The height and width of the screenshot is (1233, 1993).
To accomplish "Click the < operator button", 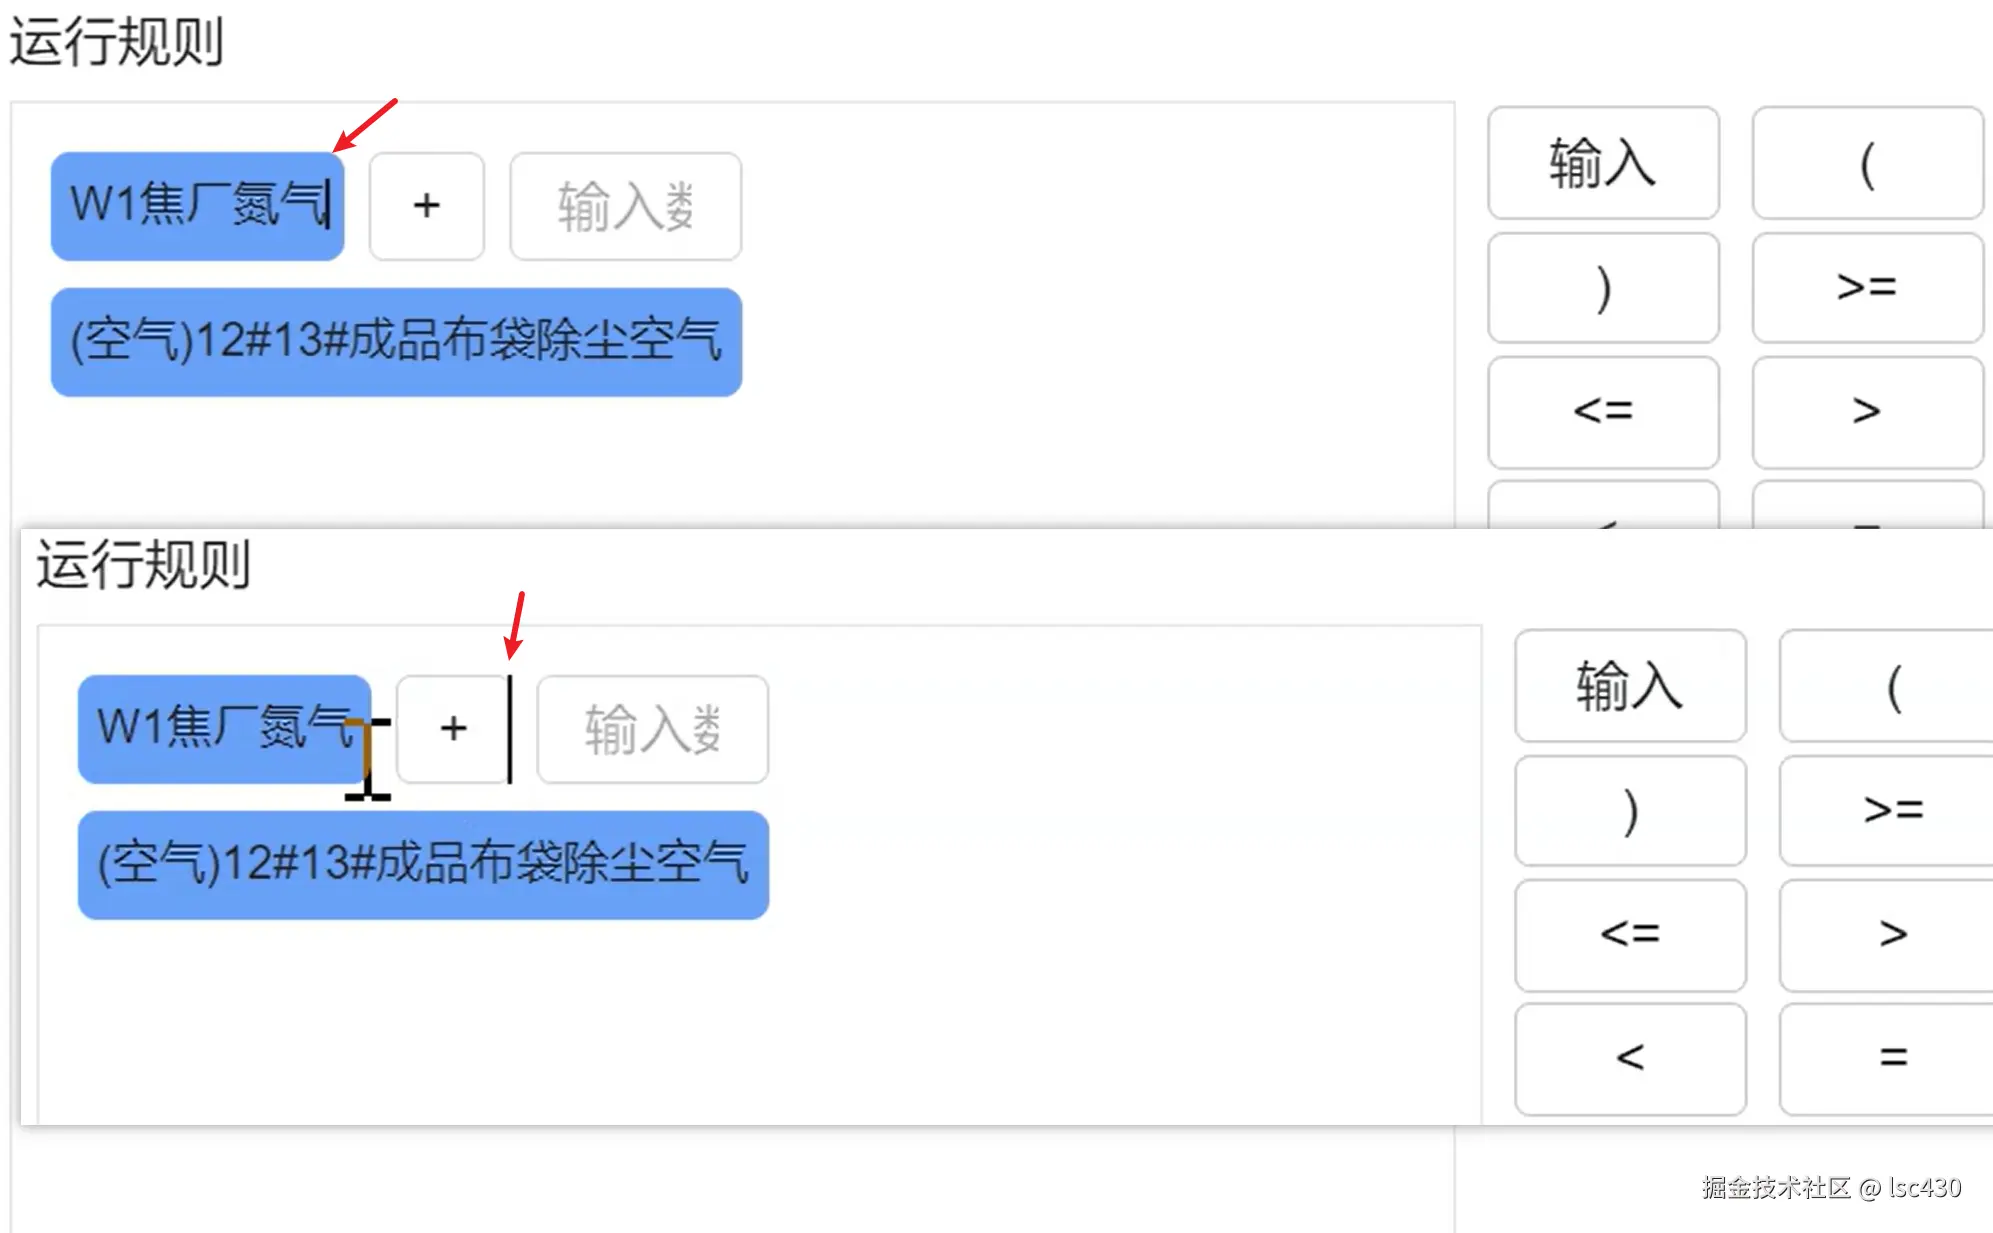I will [1630, 1058].
